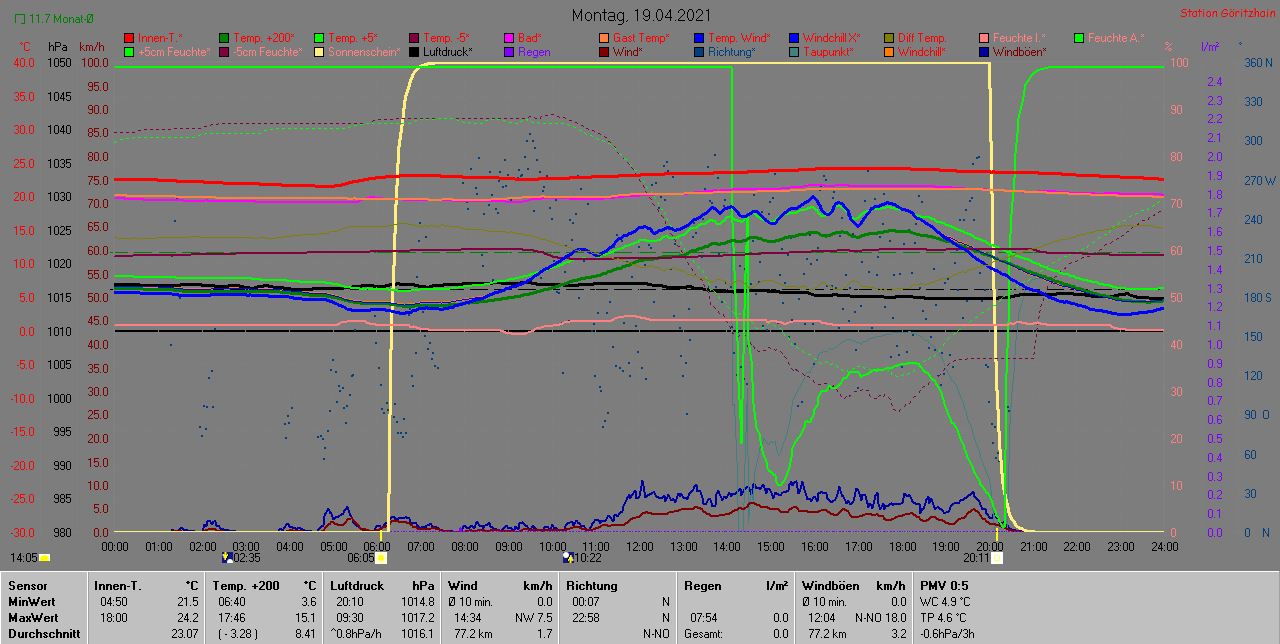This screenshot has height=644, width=1280.
Task: Click the moon icon at 02:35
Action: [x=227, y=558]
